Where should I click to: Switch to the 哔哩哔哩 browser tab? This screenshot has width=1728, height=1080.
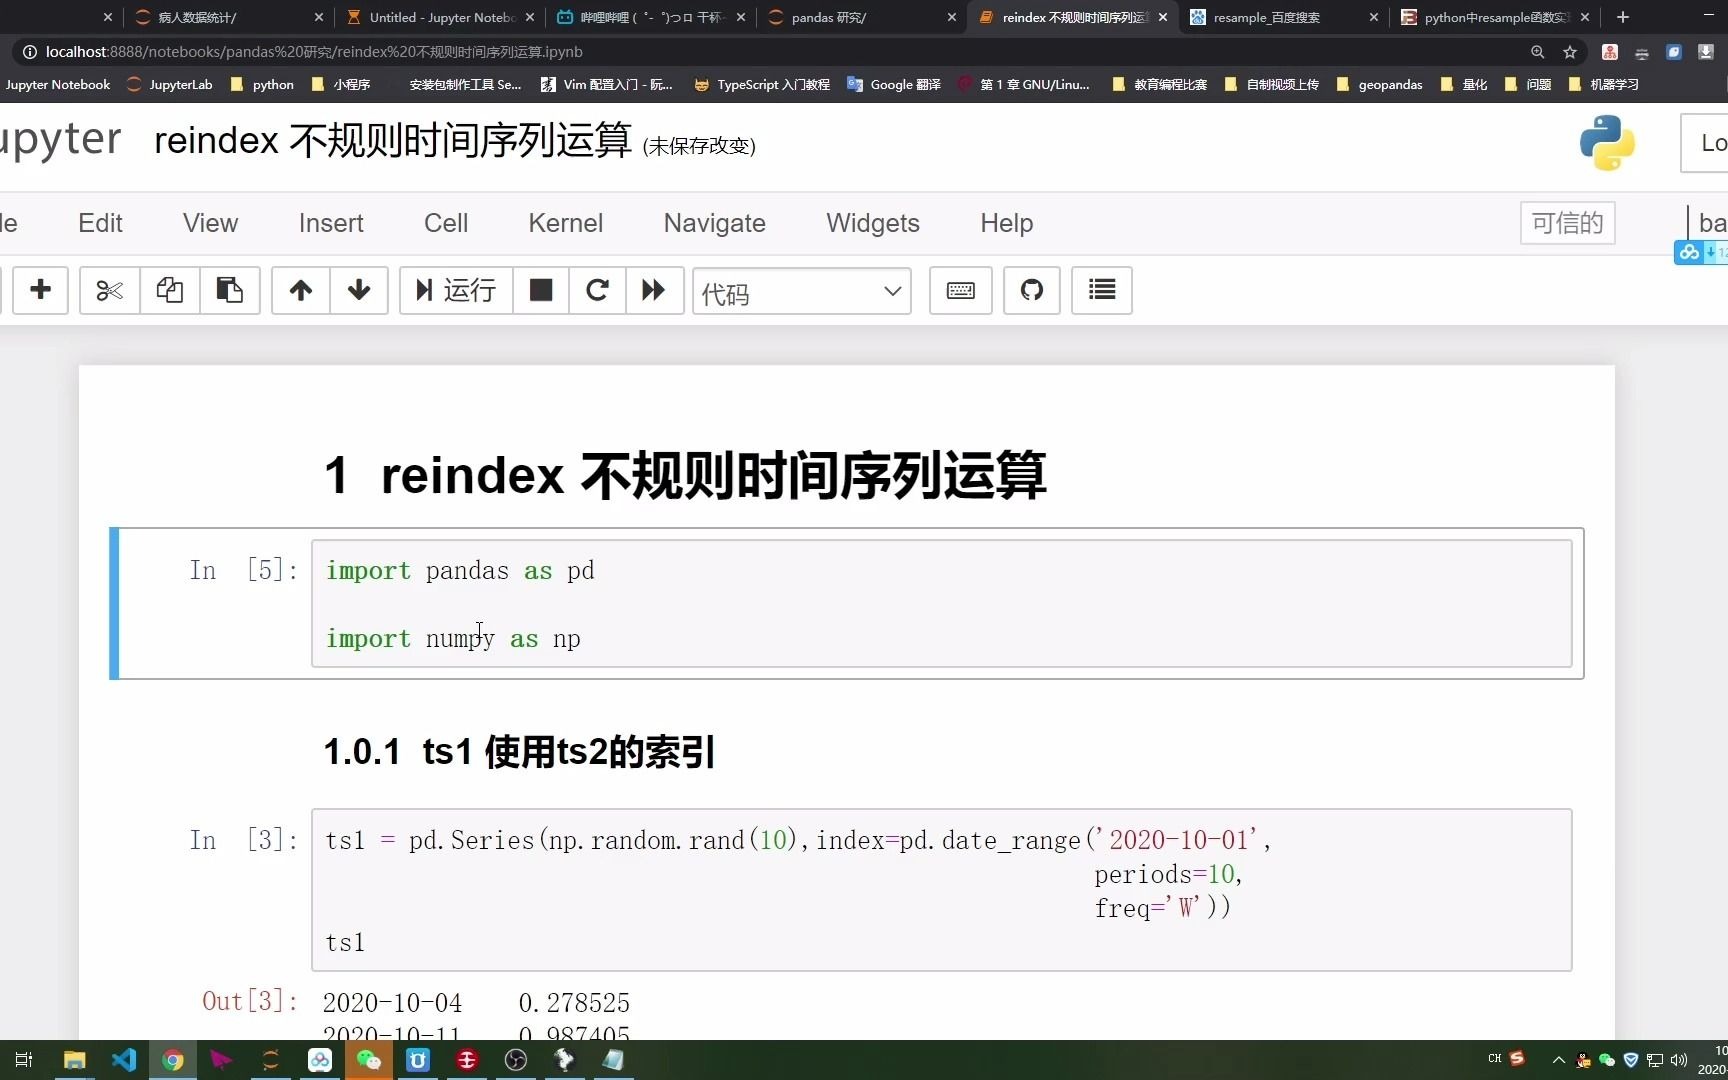[x=650, y=17]
